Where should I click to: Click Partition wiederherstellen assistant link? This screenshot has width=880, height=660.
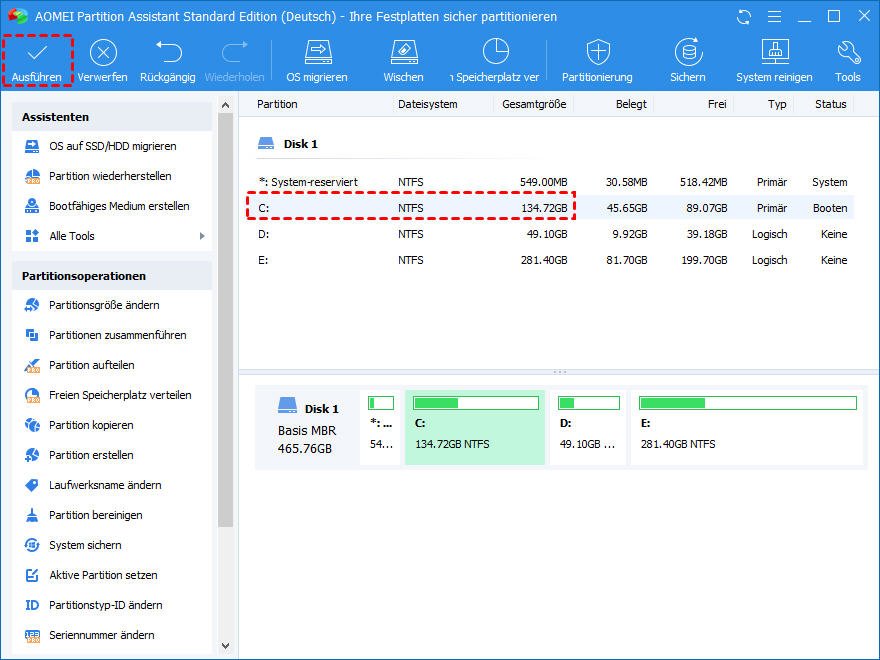tap(110, 176)
